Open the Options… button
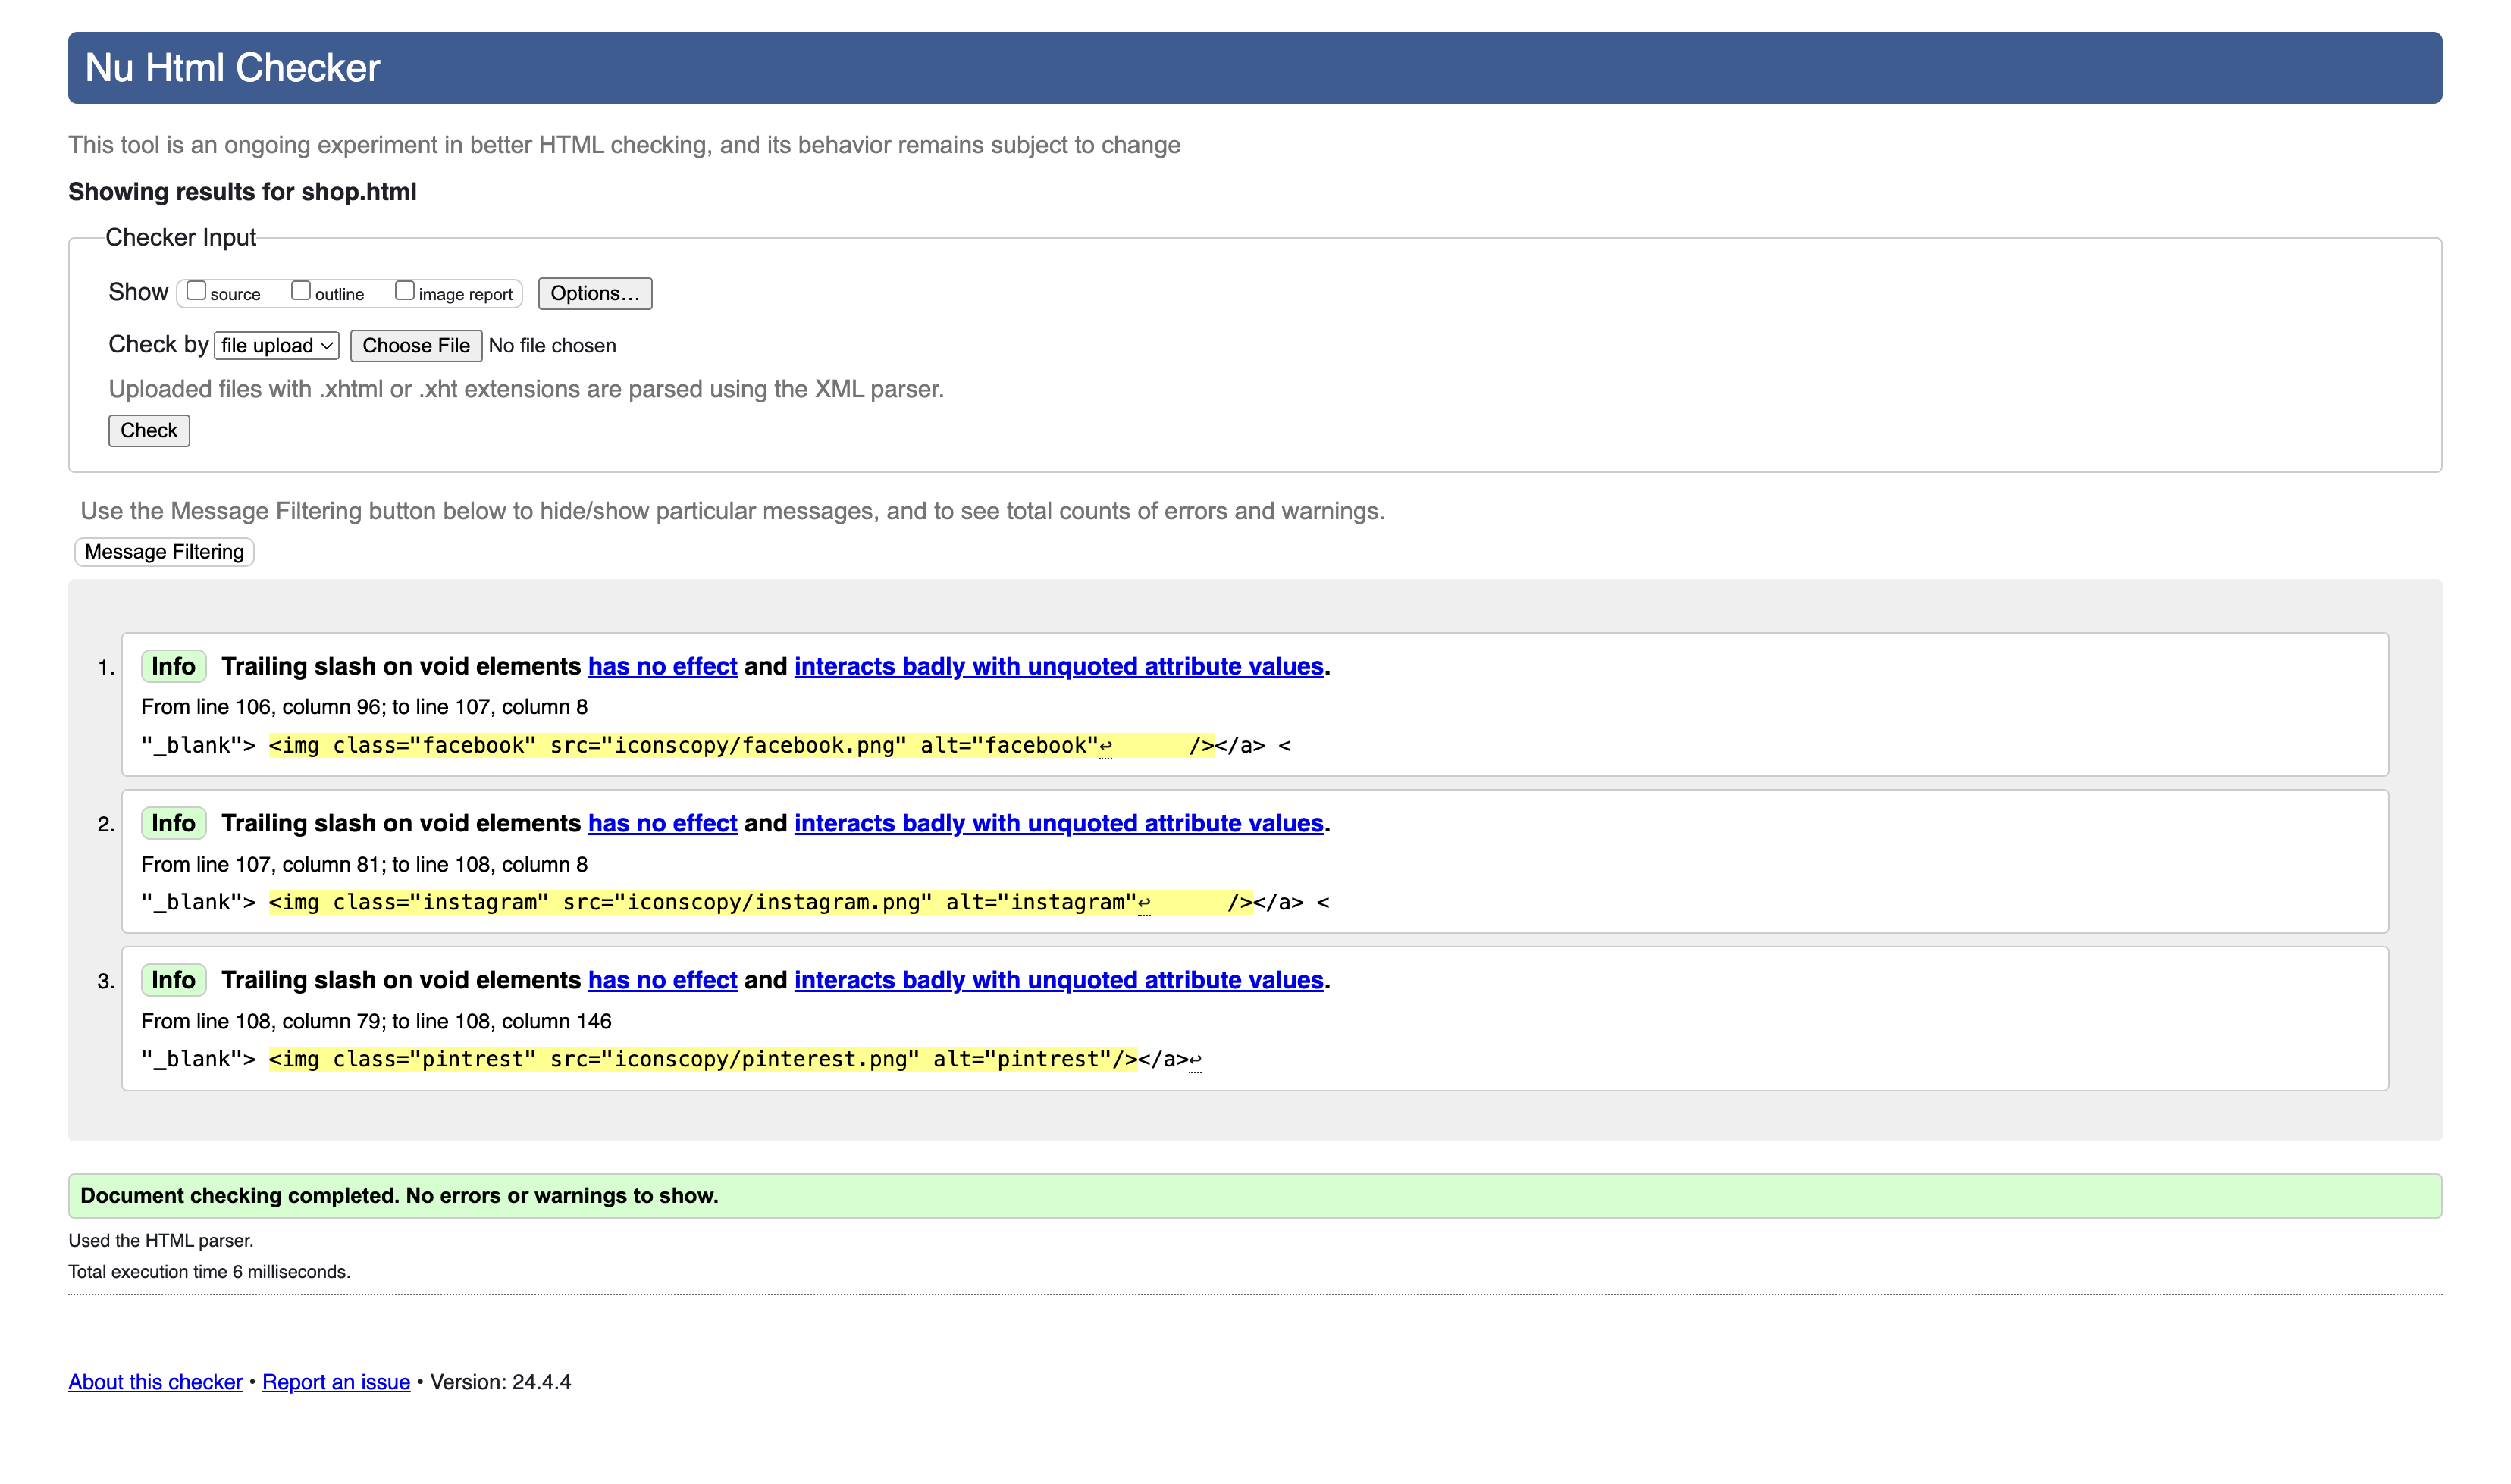2511x1484 pixels. (594, 293)
